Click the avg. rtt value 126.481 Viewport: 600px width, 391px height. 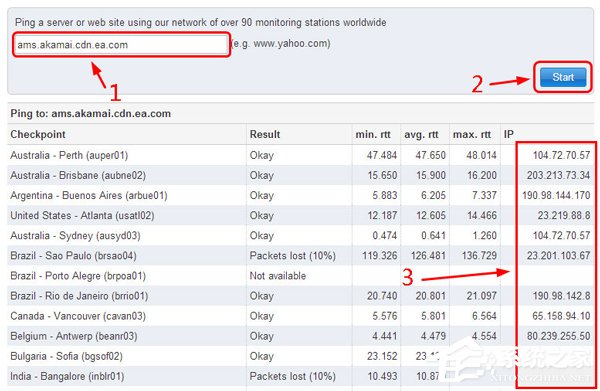click(x=428, y=256)
